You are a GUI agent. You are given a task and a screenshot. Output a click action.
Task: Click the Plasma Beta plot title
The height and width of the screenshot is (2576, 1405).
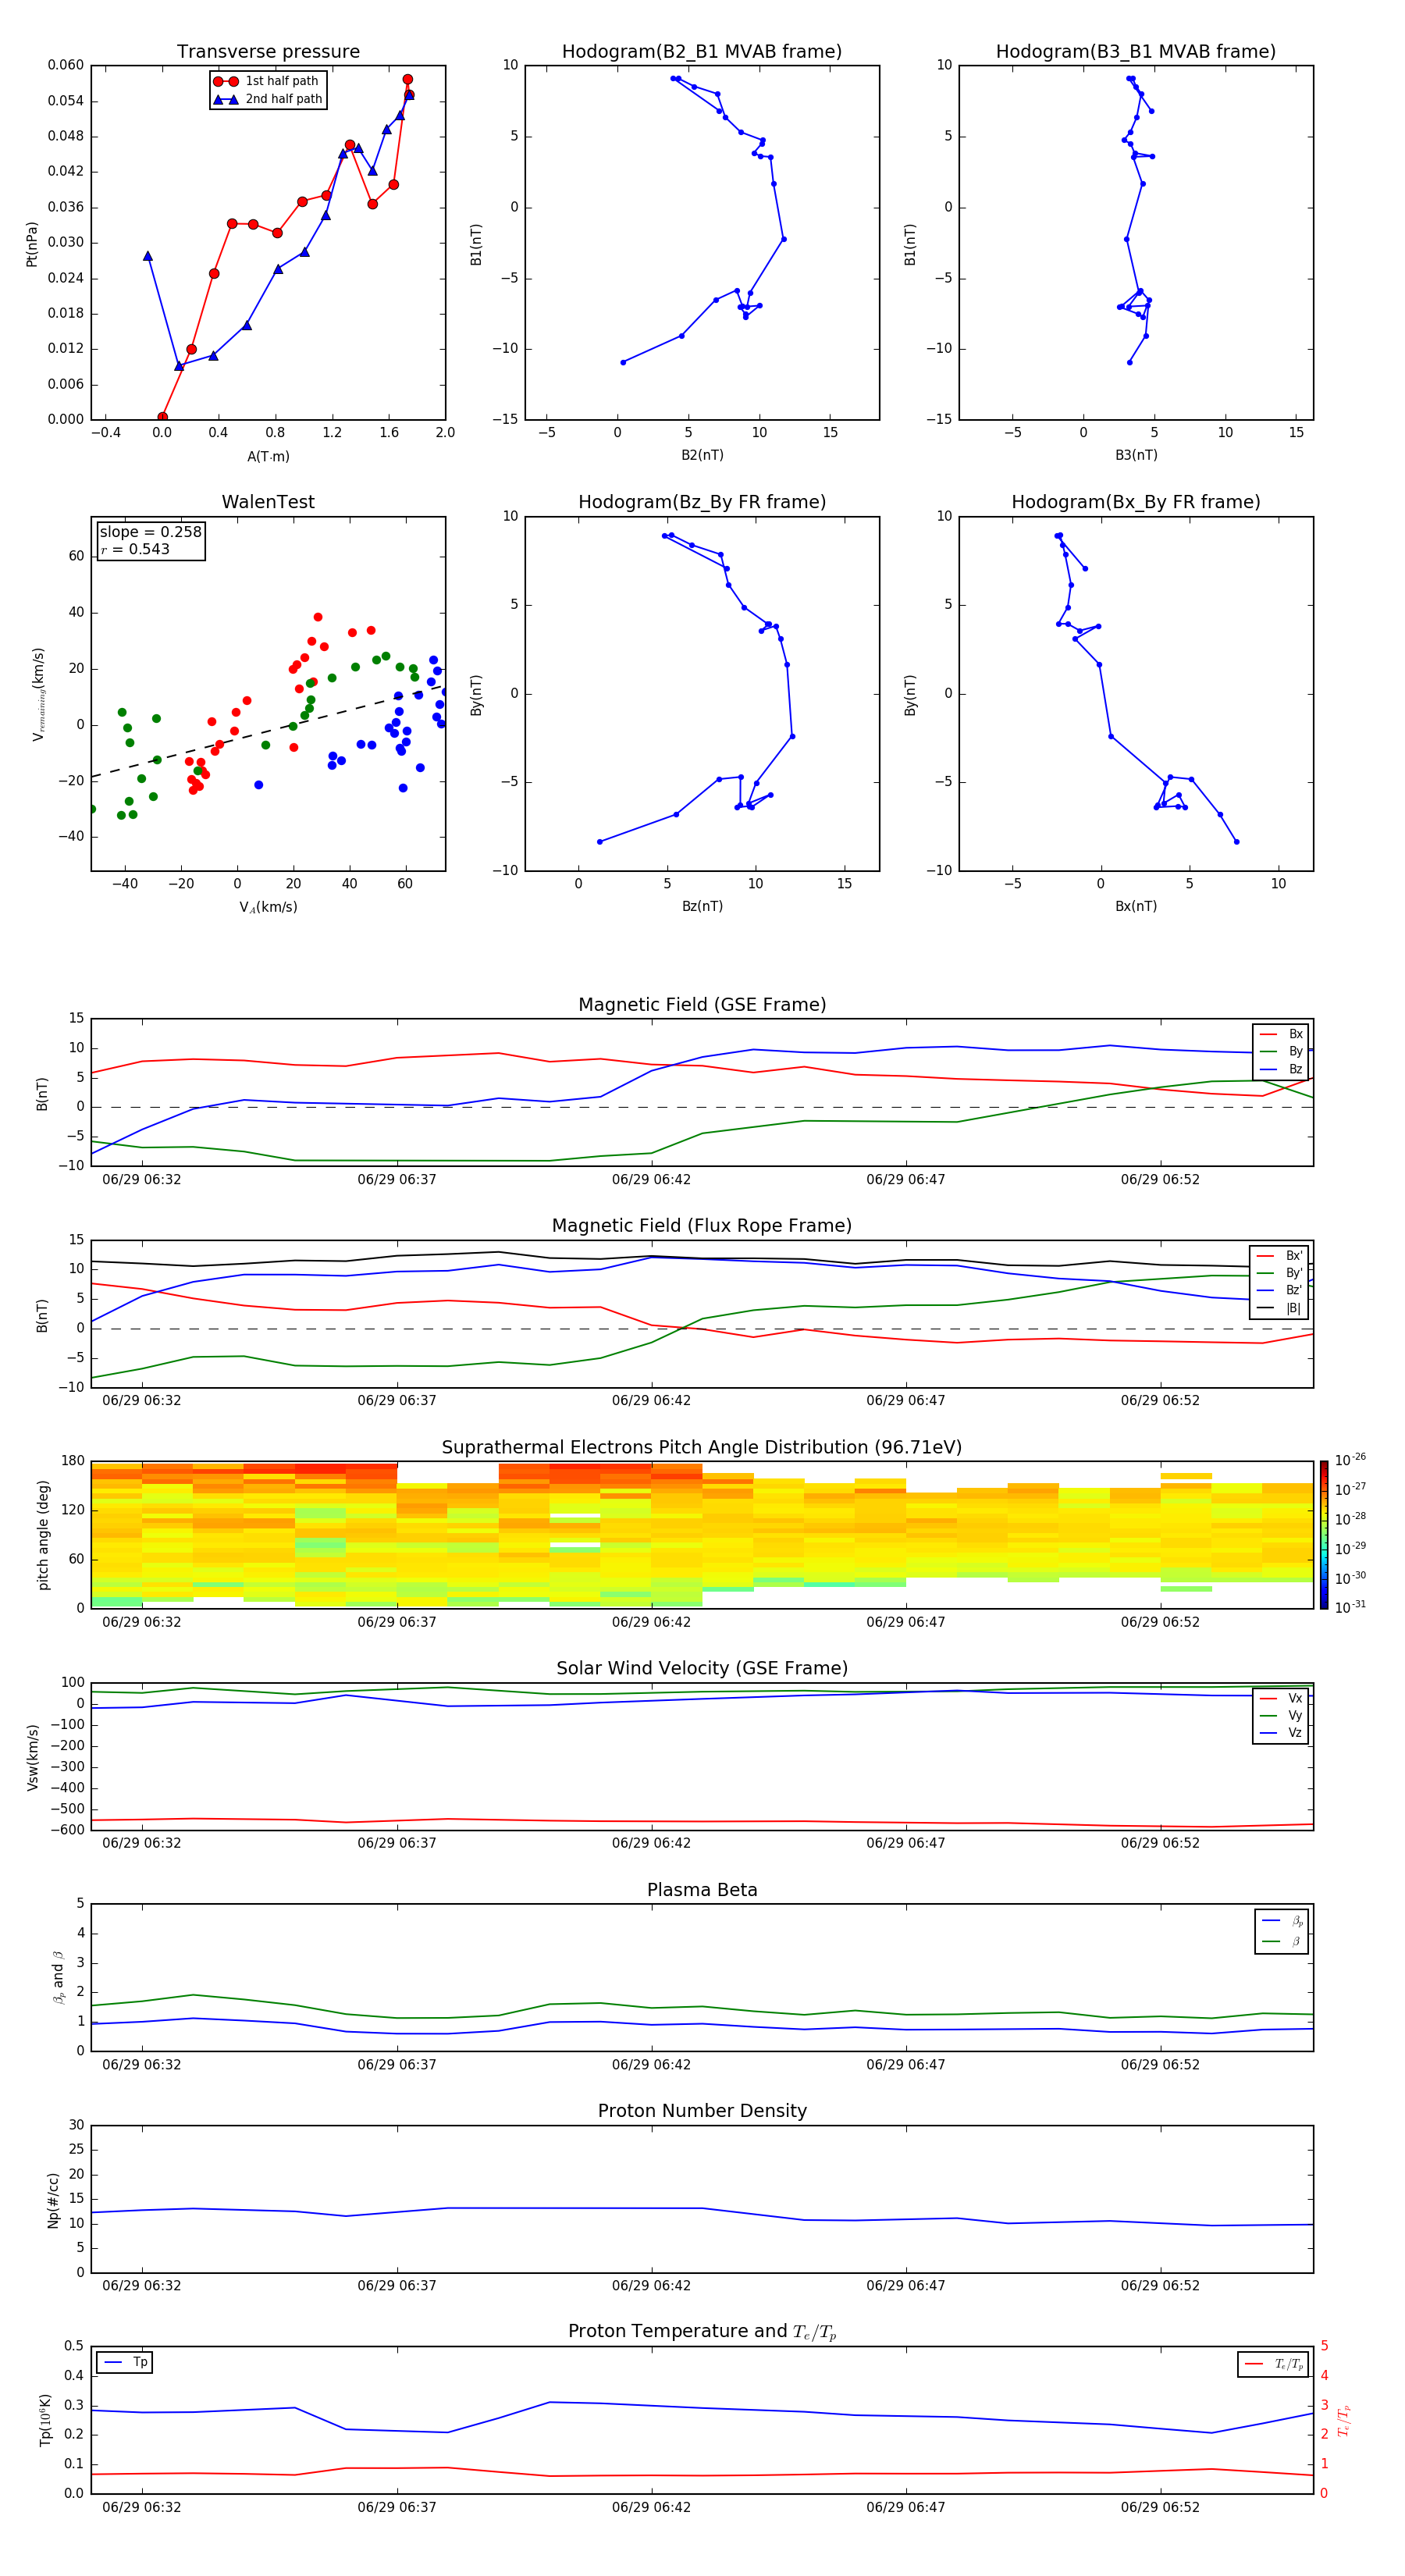[702, 1891]
